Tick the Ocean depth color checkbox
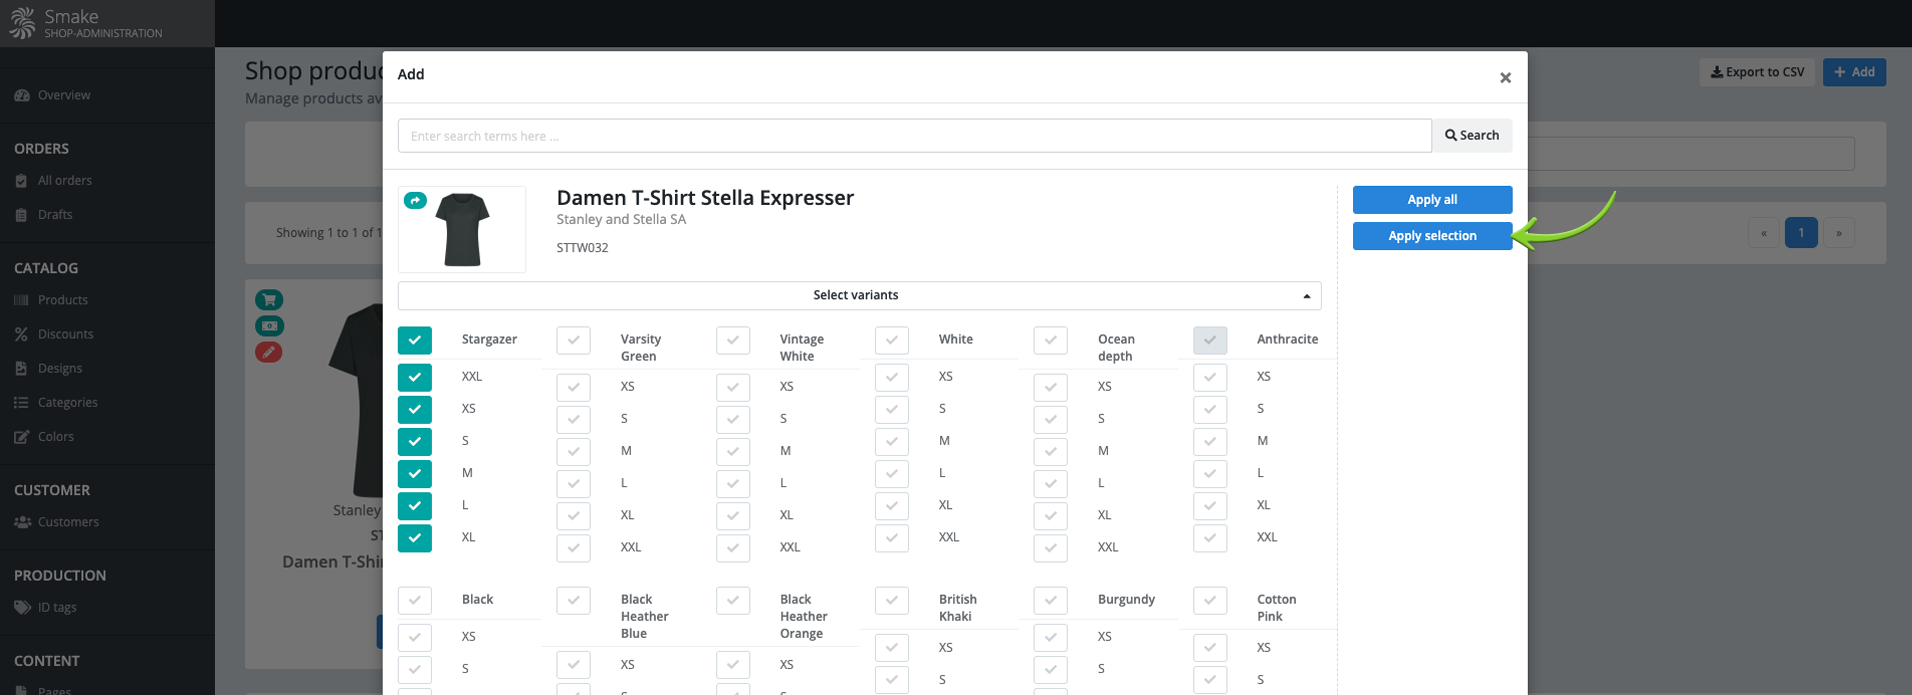 pos(1051,340)
